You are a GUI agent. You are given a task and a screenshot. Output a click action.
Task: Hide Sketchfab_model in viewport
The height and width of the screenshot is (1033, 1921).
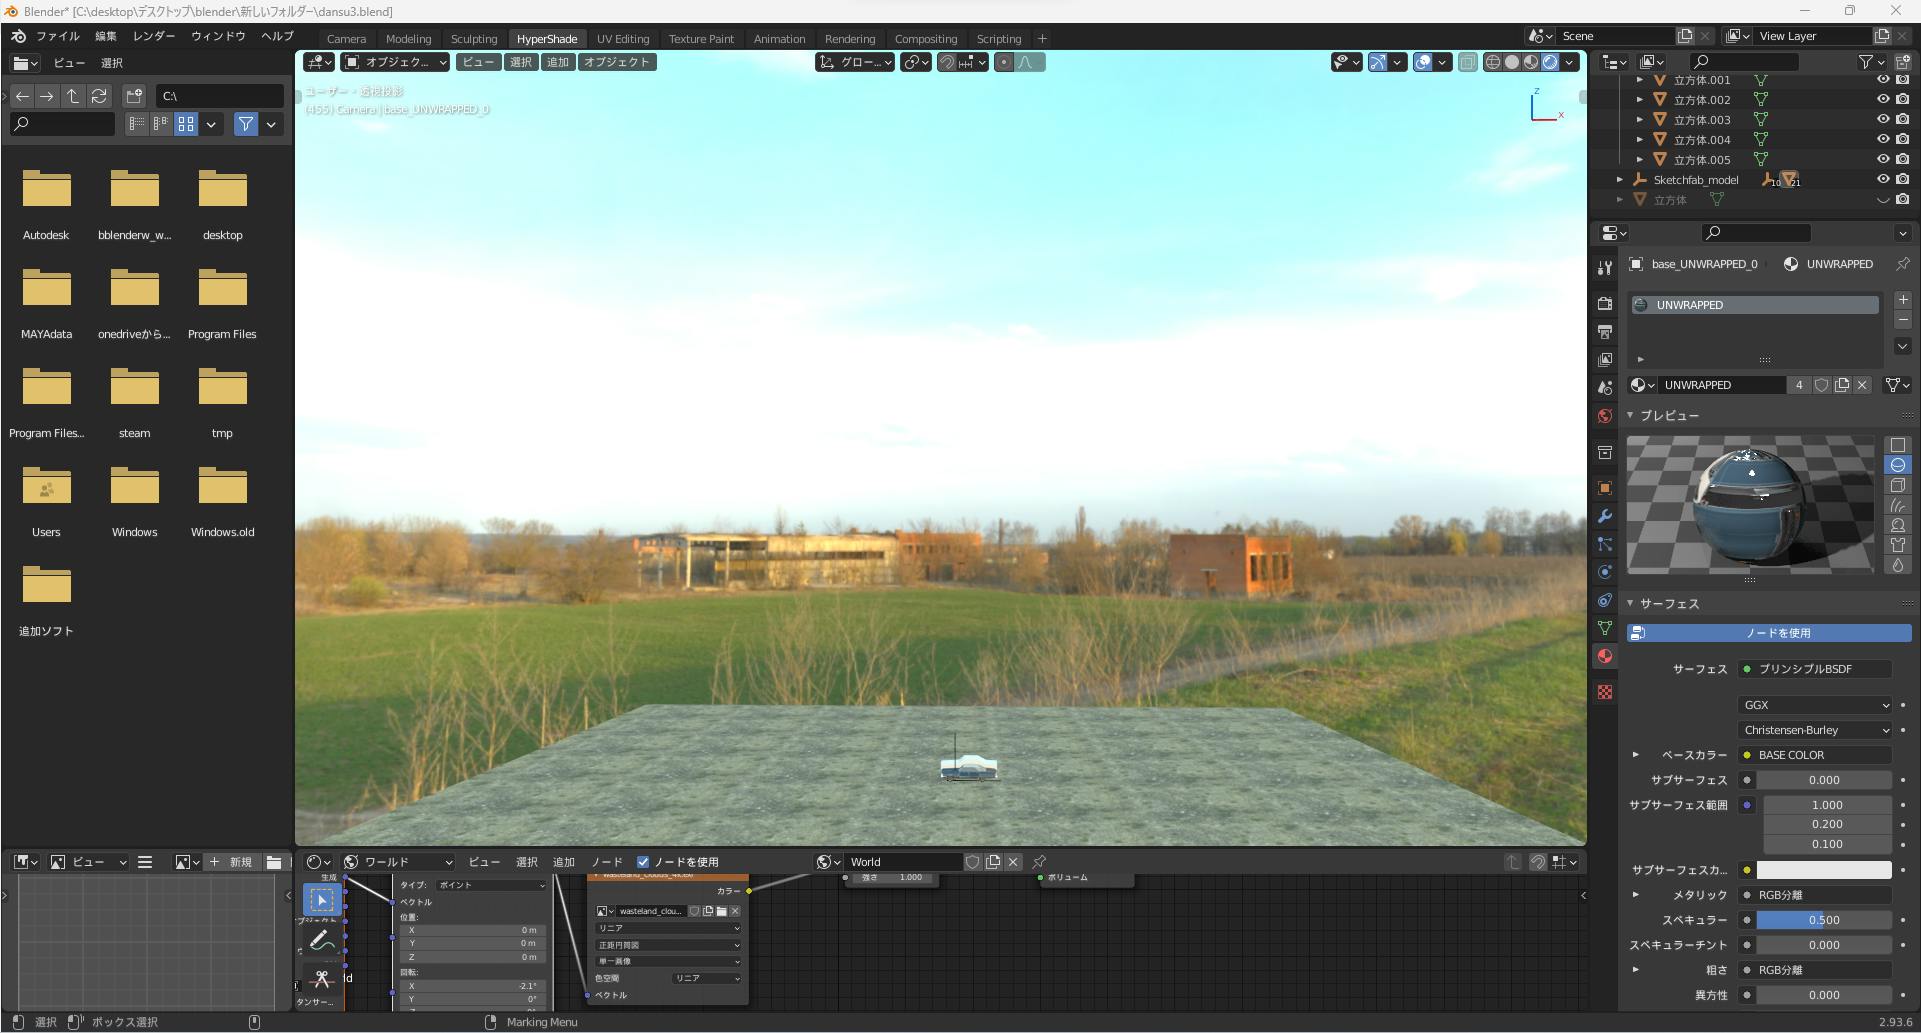[x=1883, y=180]
